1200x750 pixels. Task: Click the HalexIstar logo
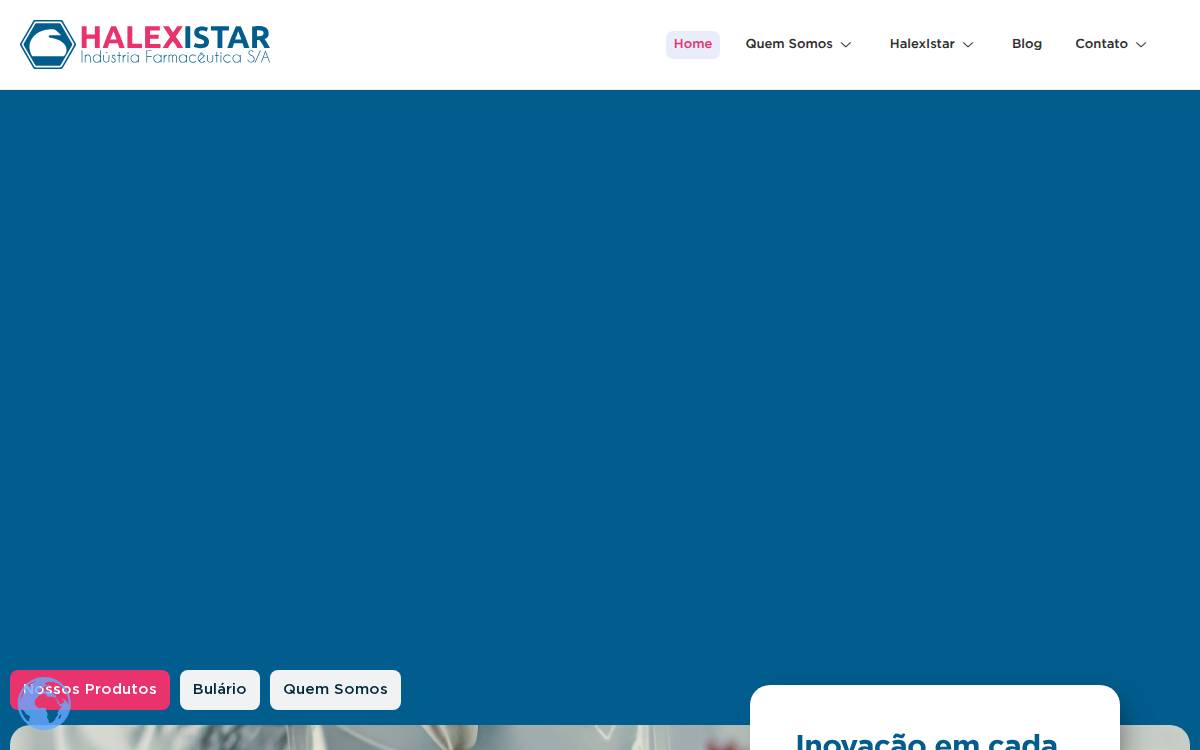click(145, 44)
